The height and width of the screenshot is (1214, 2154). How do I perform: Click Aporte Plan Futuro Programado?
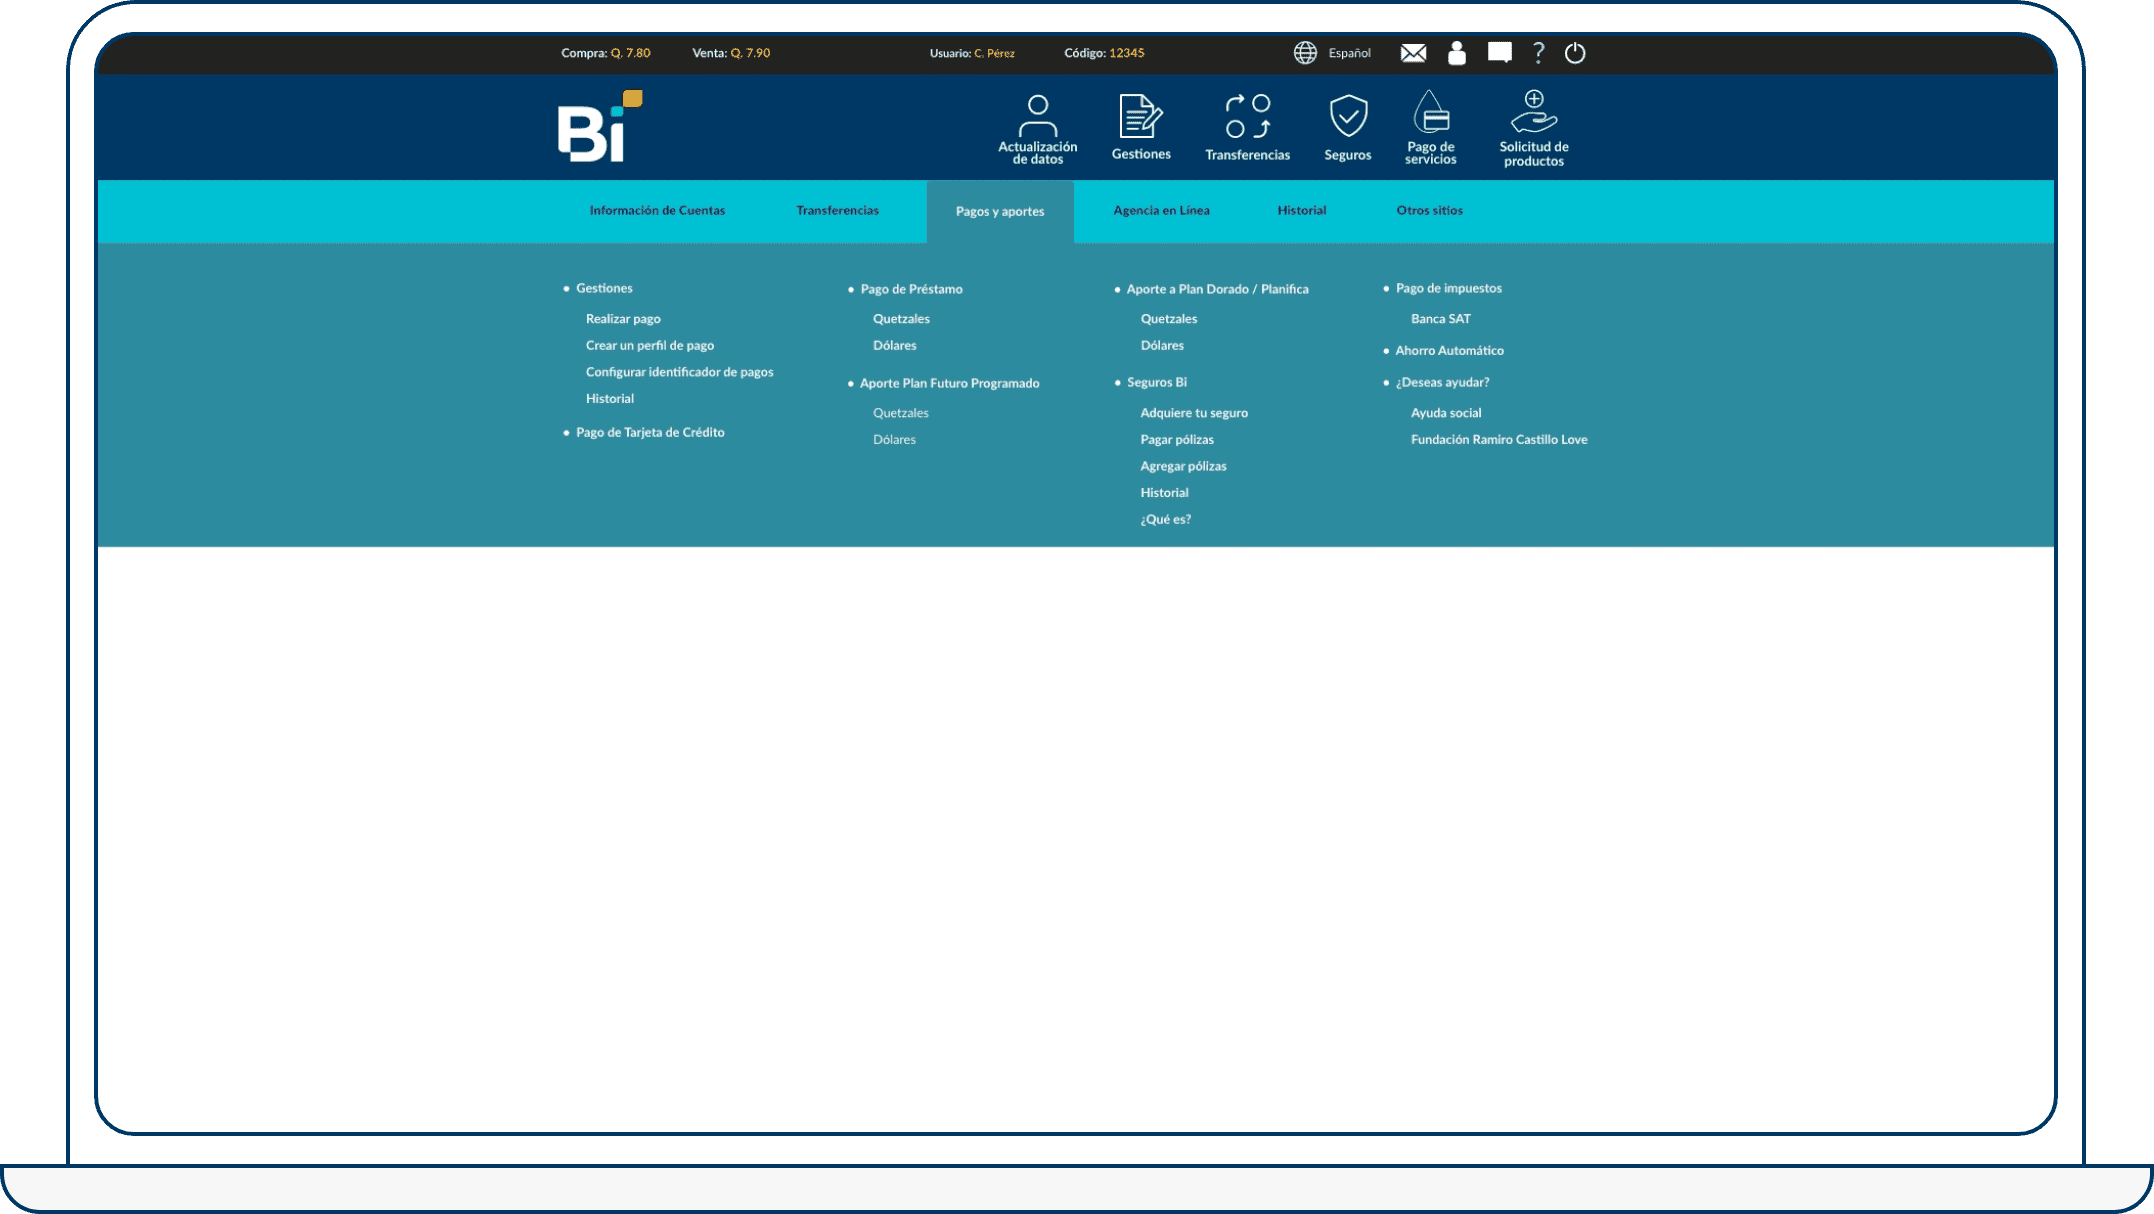[950, 383]
